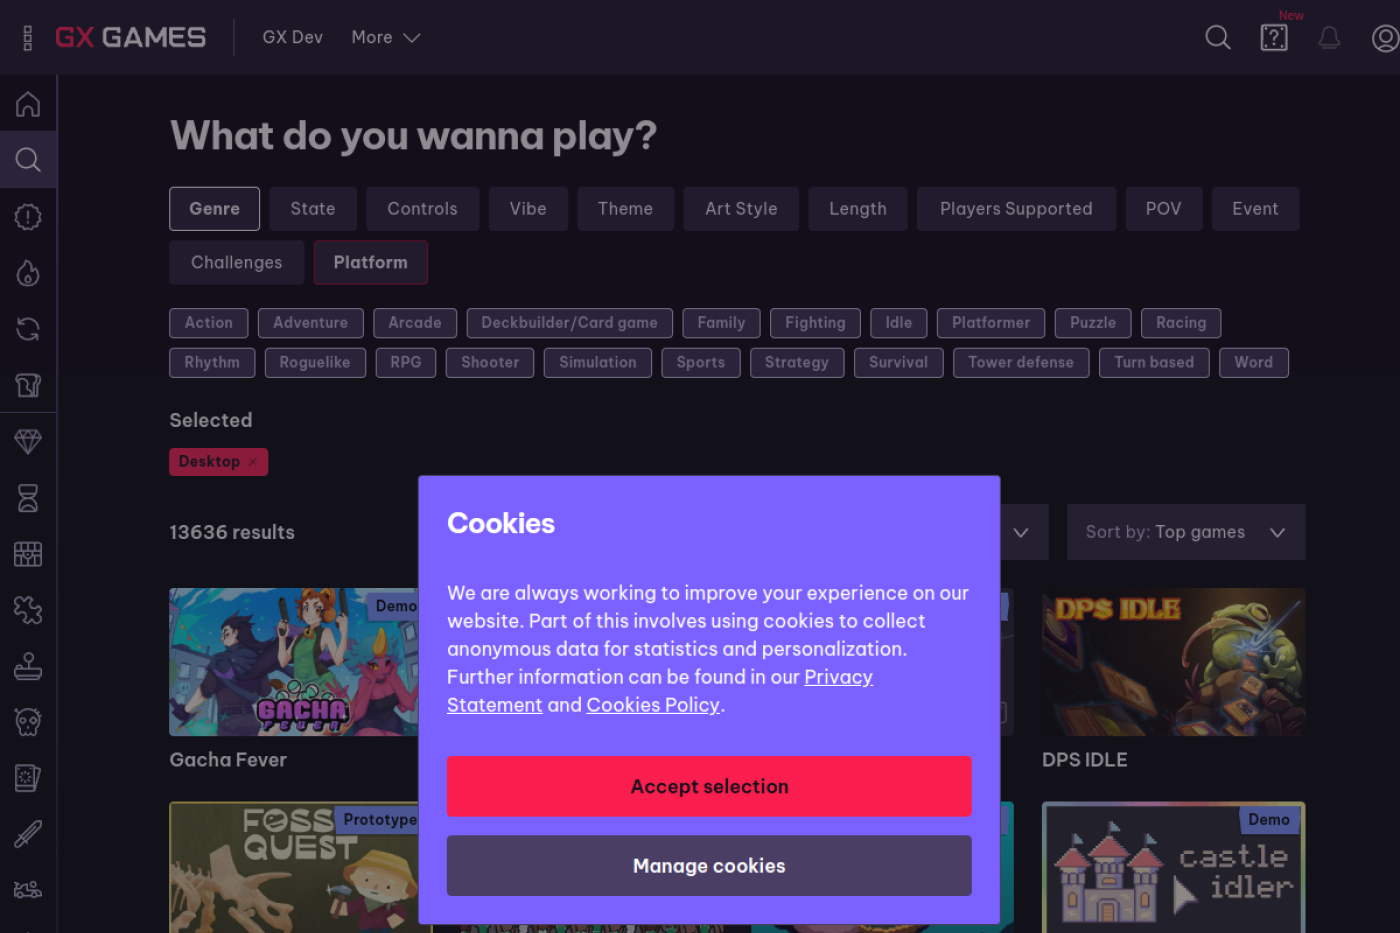Open the race car sidebar icon

(28, 890)
